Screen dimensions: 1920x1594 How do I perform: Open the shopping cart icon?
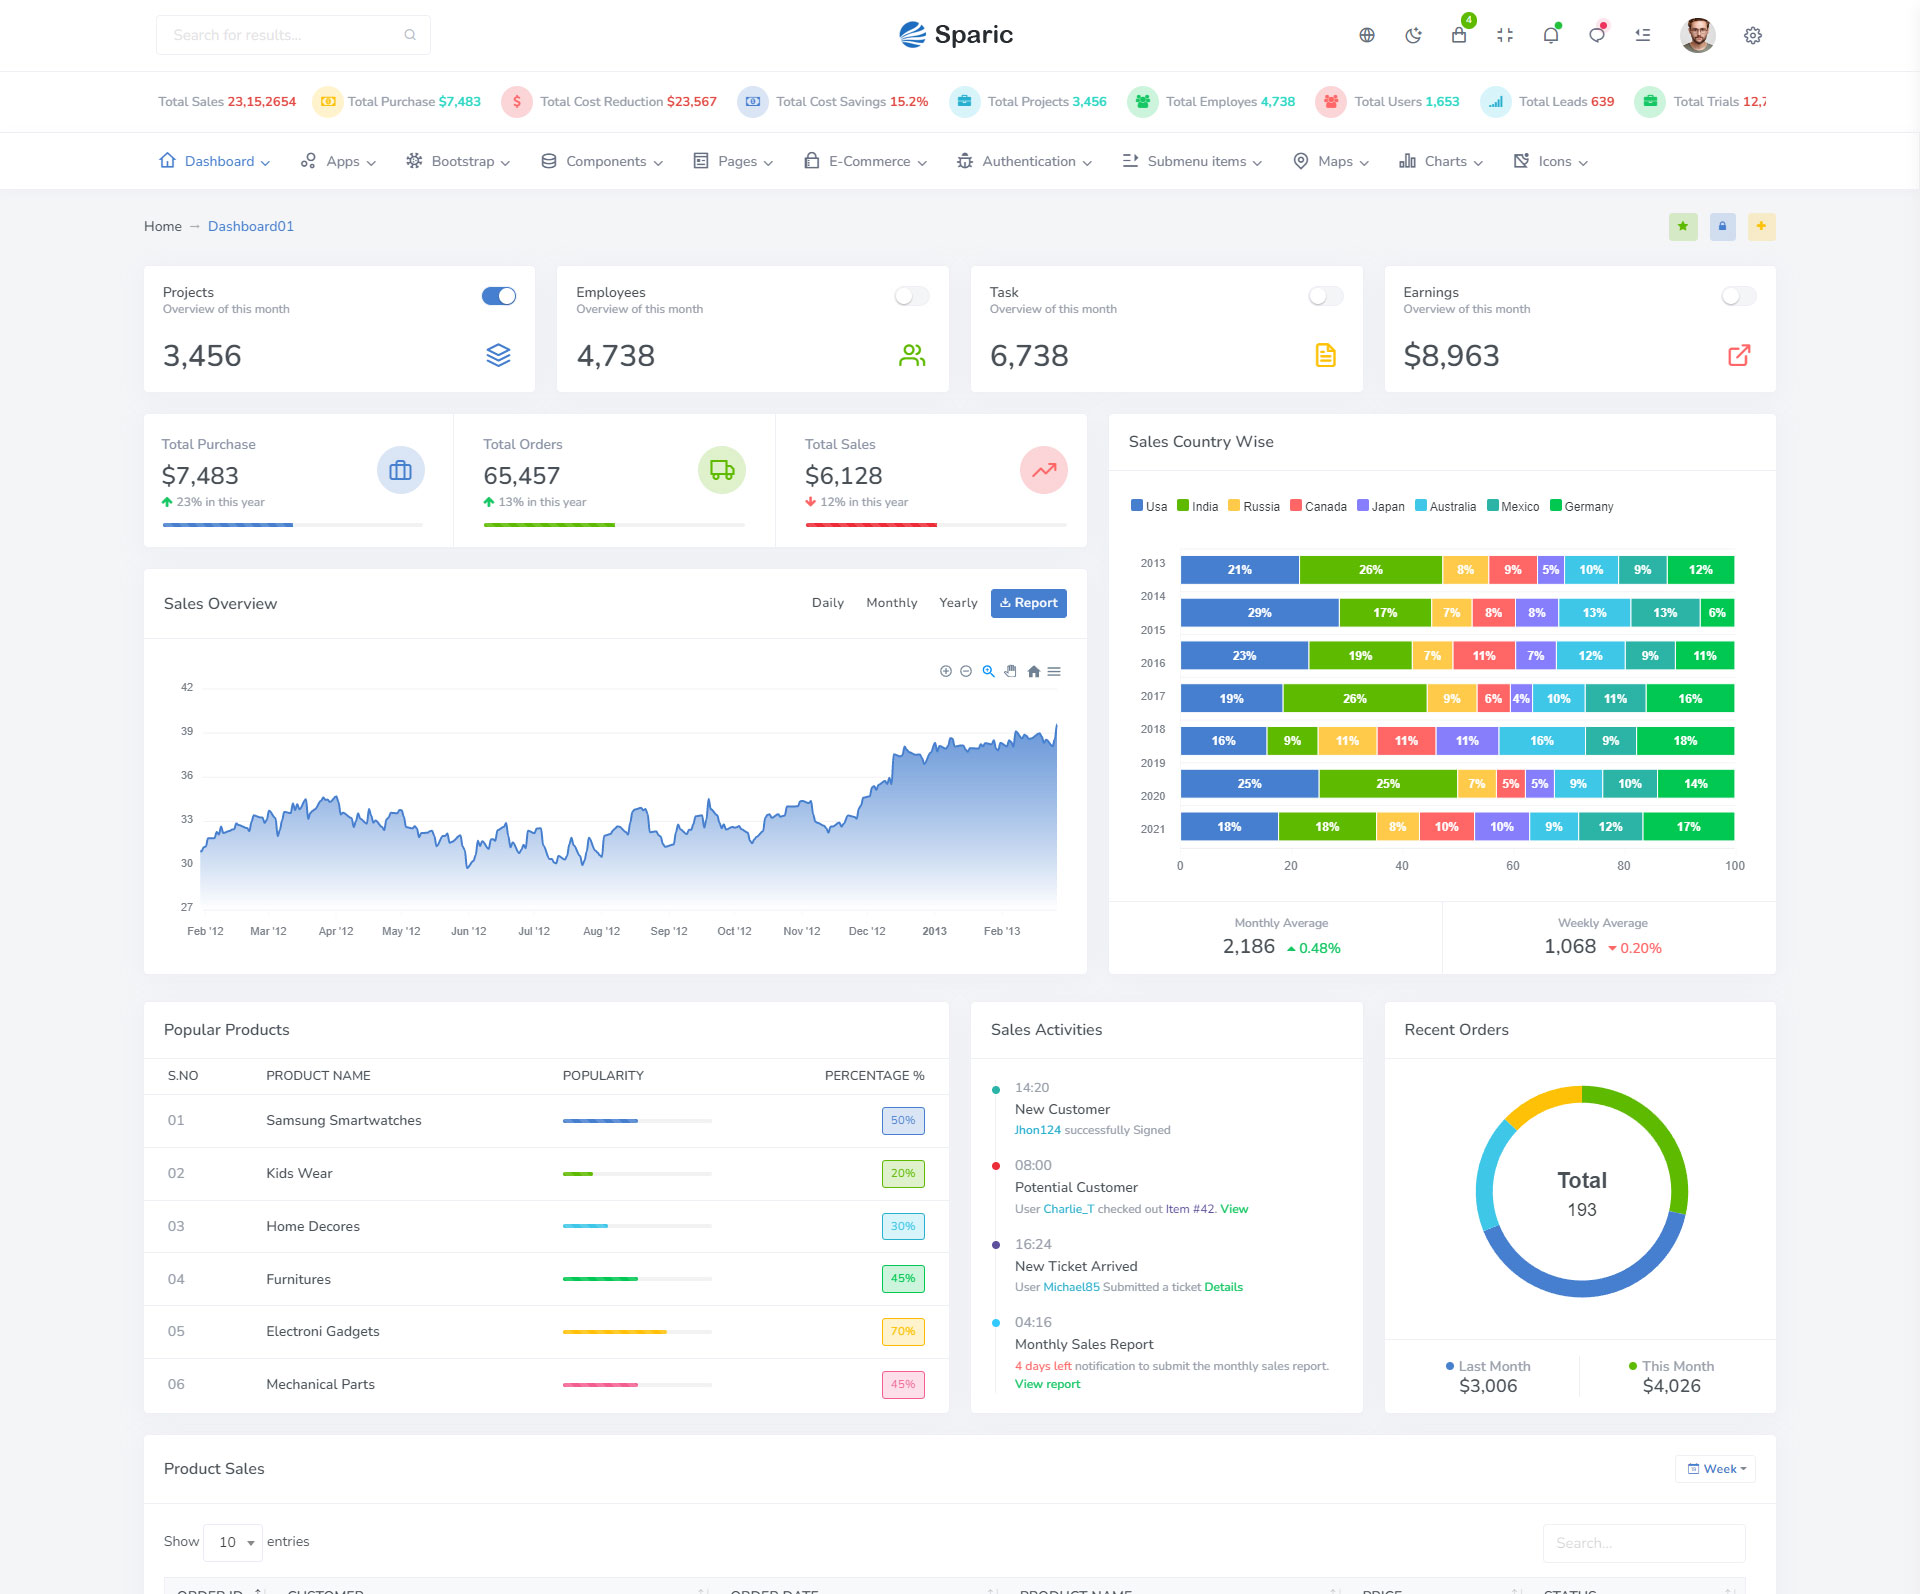[x=1459, y=35]
